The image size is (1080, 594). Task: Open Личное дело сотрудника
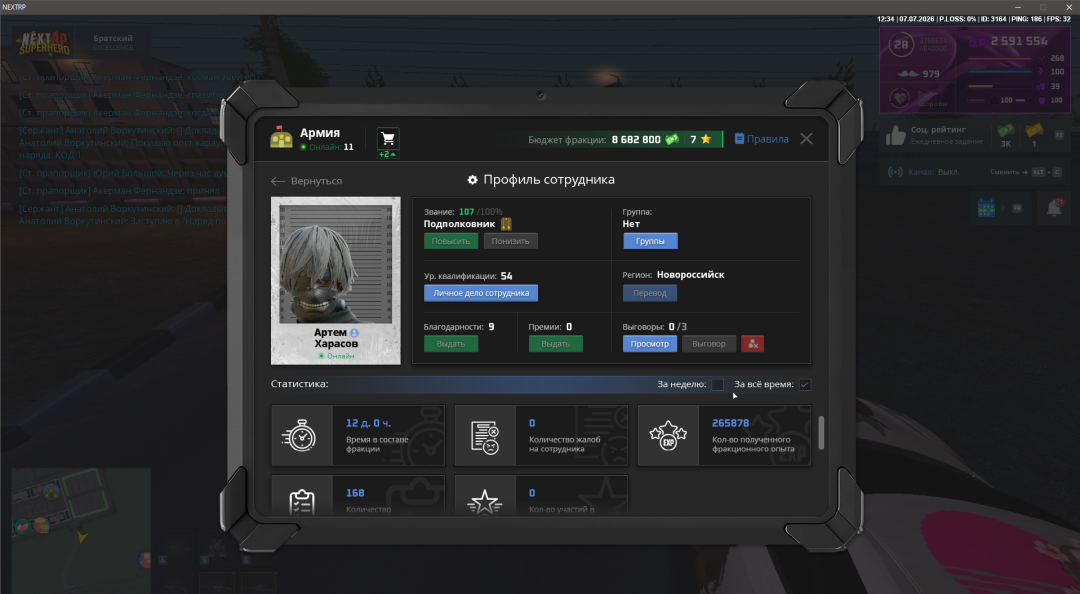(x=481, y=293)
